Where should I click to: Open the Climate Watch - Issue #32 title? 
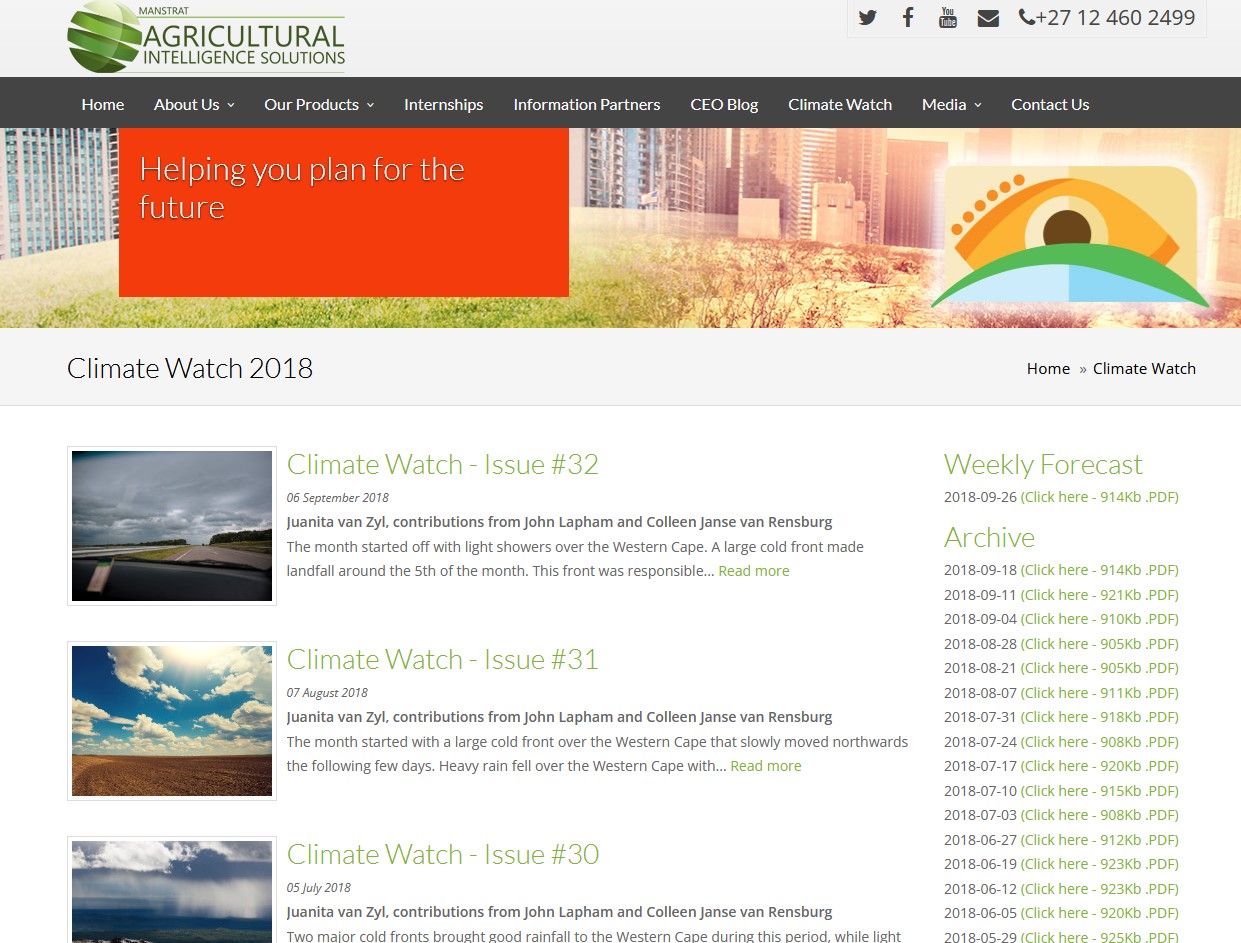click(443, 464)
